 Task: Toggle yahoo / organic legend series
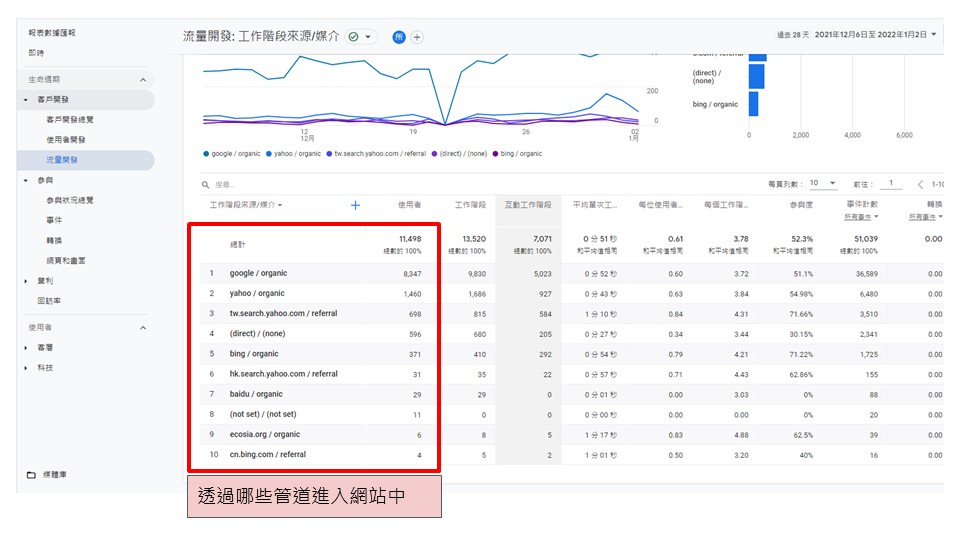pos(293,154)
